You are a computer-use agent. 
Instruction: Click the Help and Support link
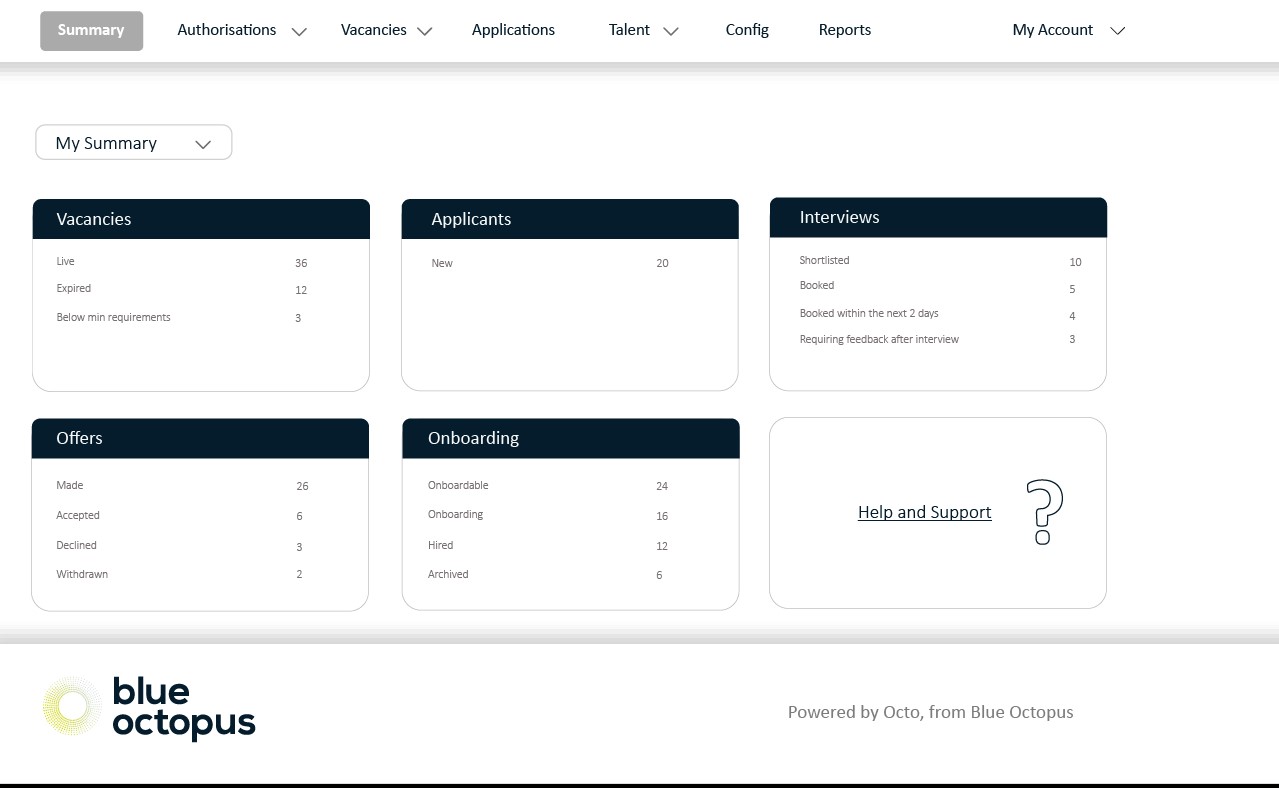(924, 512)
